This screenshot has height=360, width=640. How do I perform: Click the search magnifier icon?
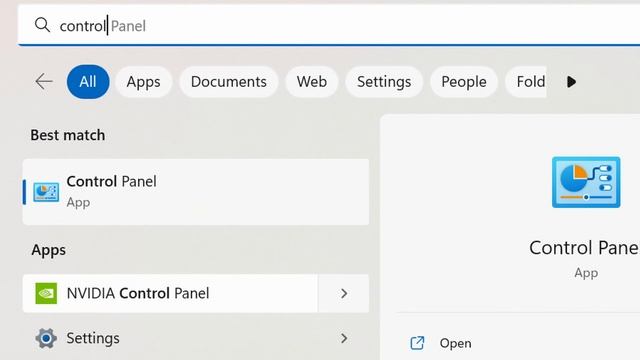click(42, 25)
